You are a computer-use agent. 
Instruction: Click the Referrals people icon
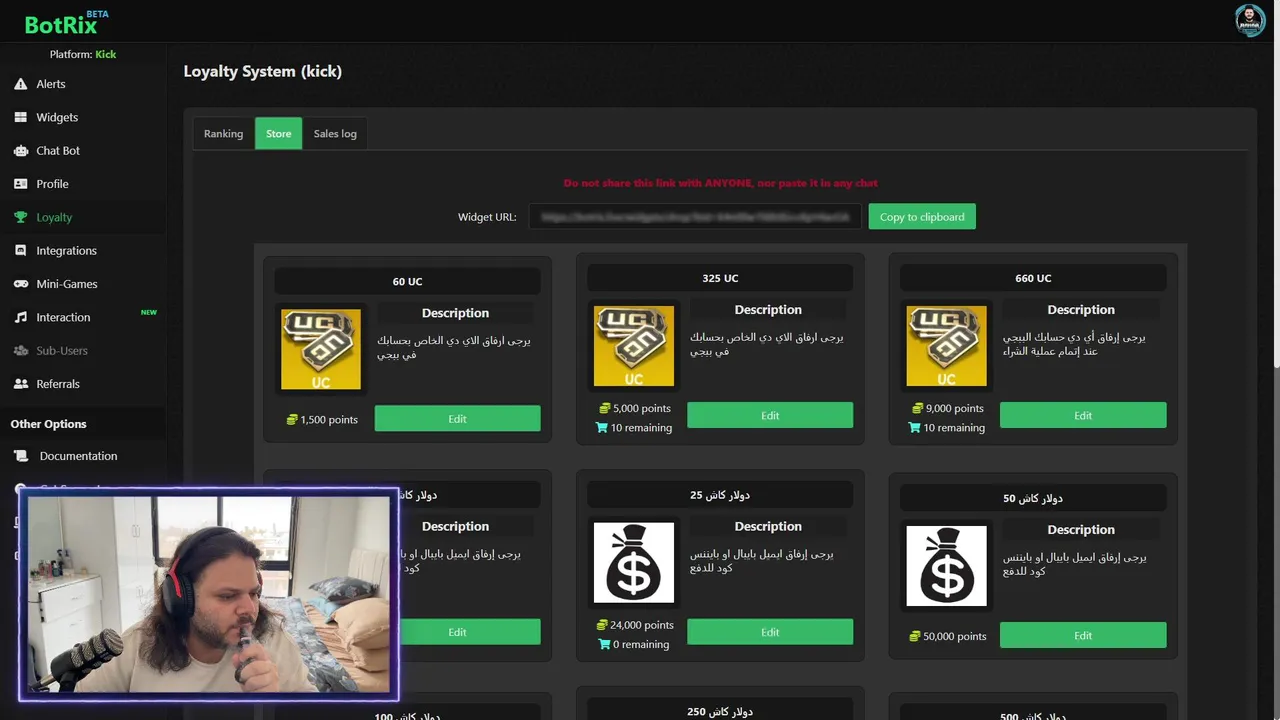point(20,384)
